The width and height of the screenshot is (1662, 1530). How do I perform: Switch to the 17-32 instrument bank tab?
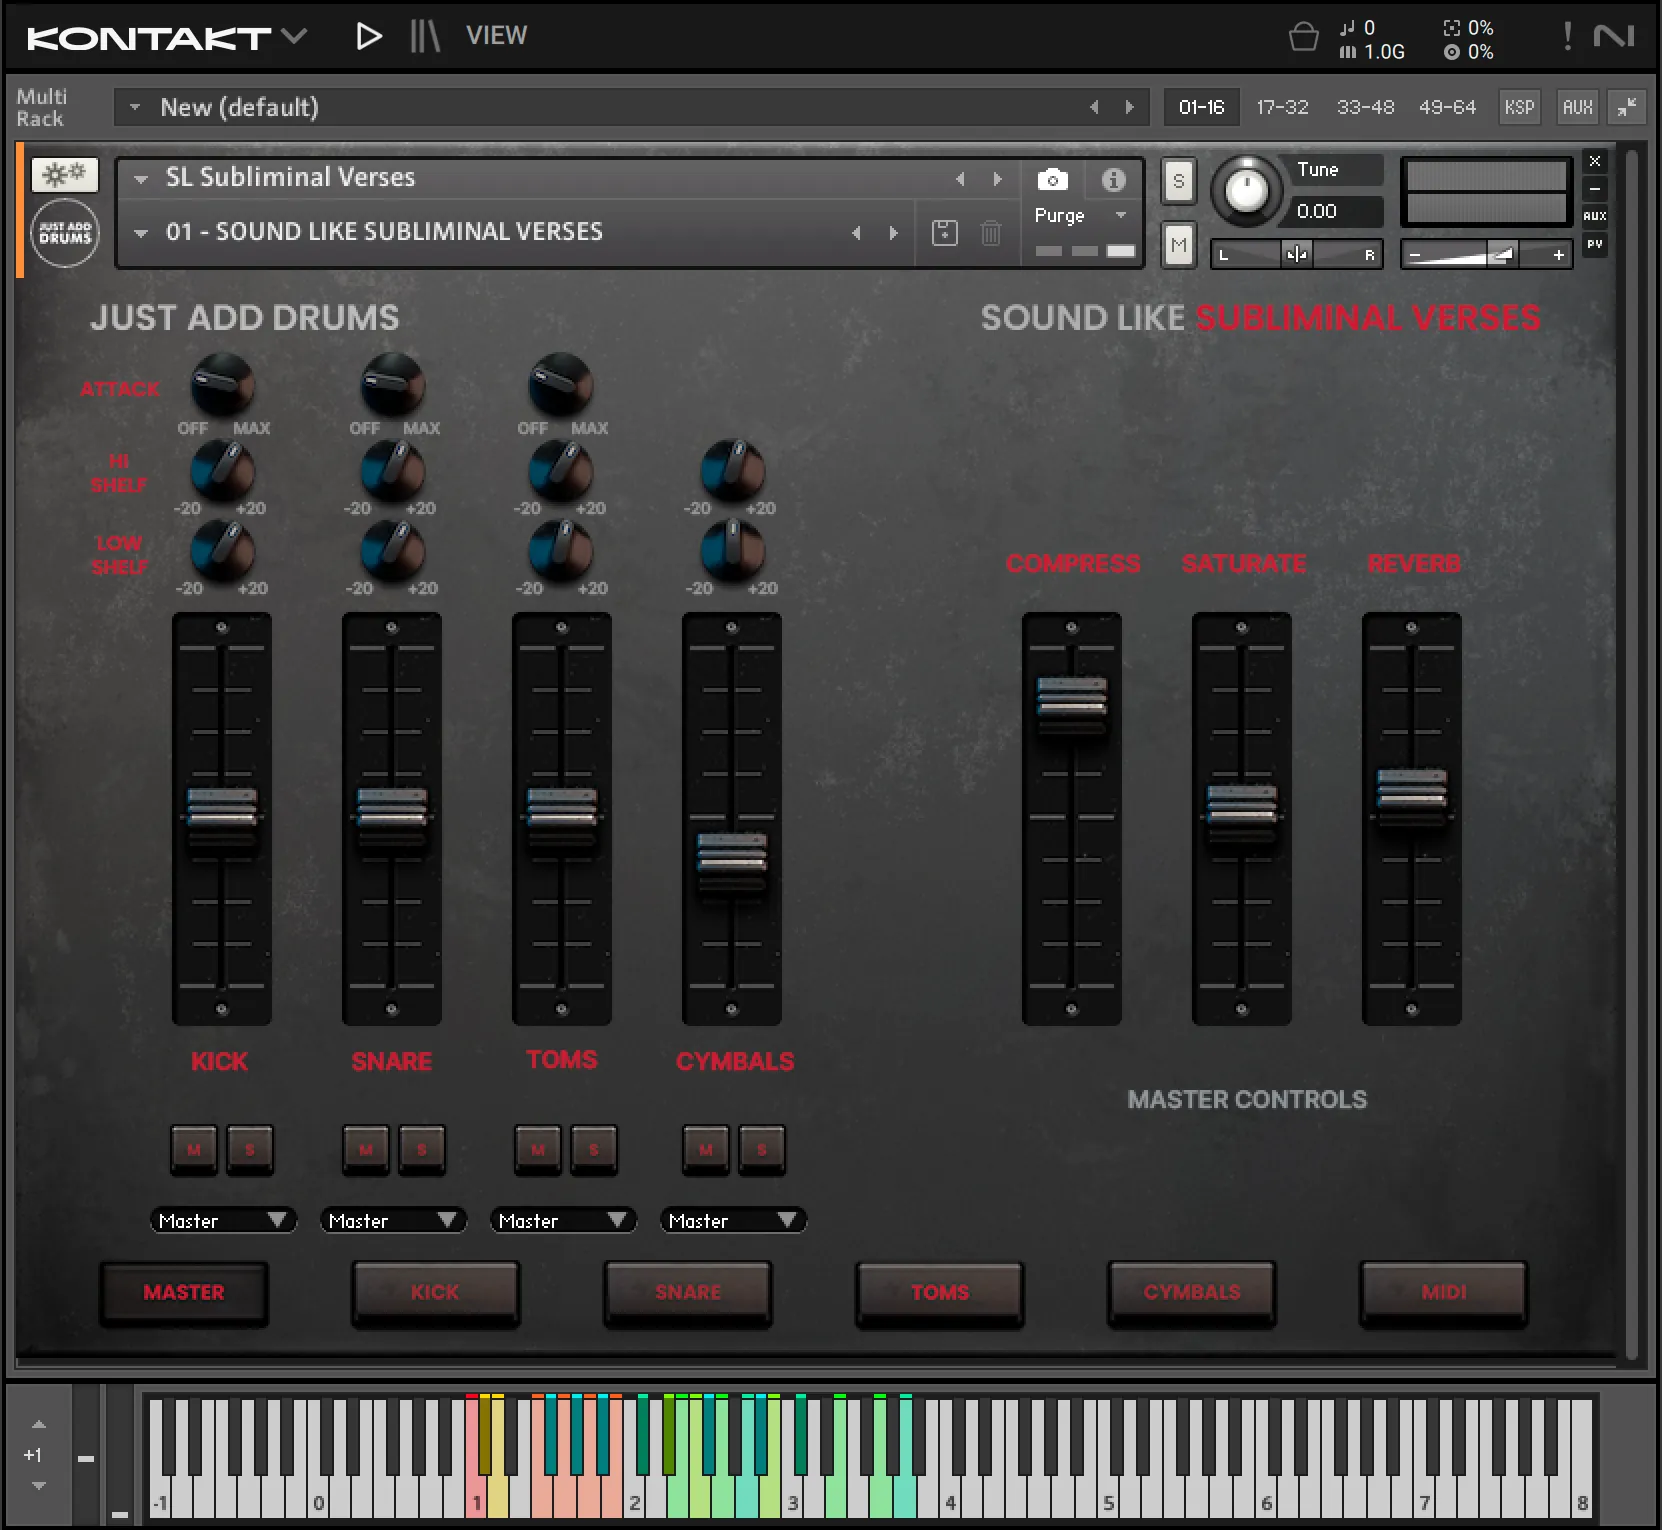tap(1283, 107)
